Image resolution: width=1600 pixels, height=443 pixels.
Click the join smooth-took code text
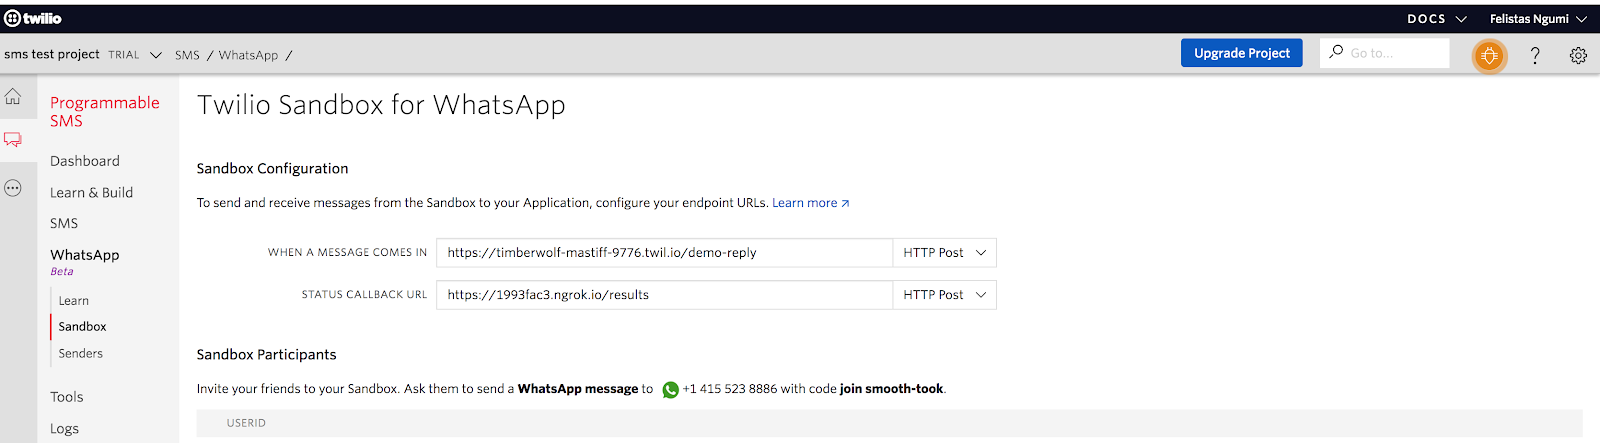[891, 389]
